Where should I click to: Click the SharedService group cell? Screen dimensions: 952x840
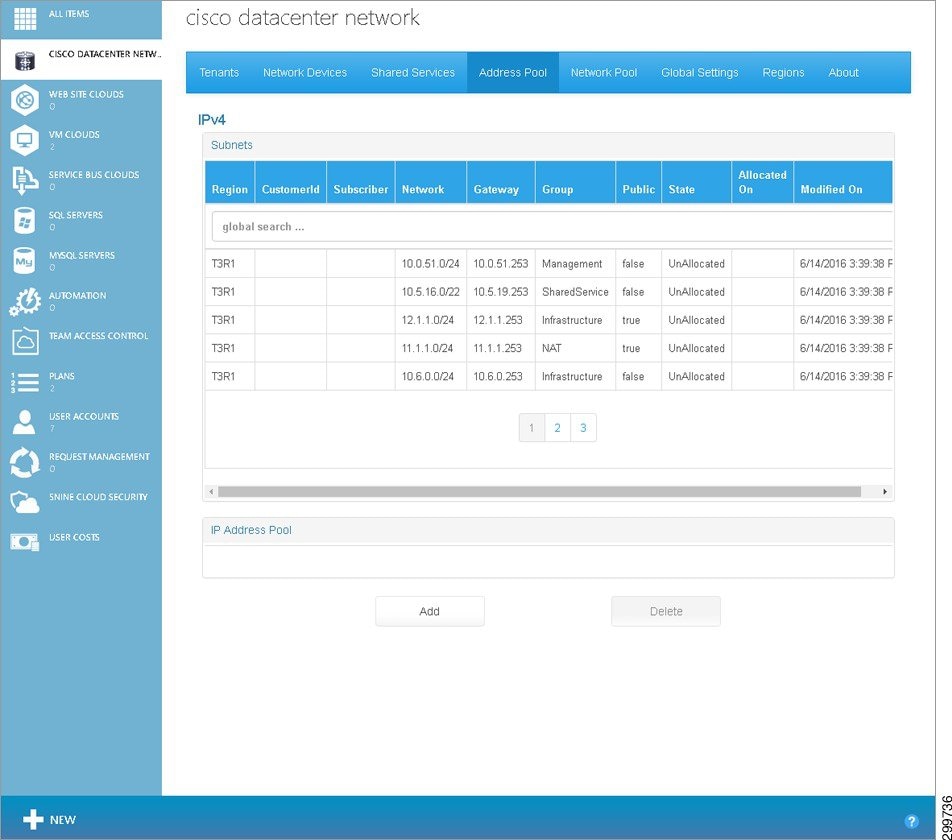tap(575, 292)
